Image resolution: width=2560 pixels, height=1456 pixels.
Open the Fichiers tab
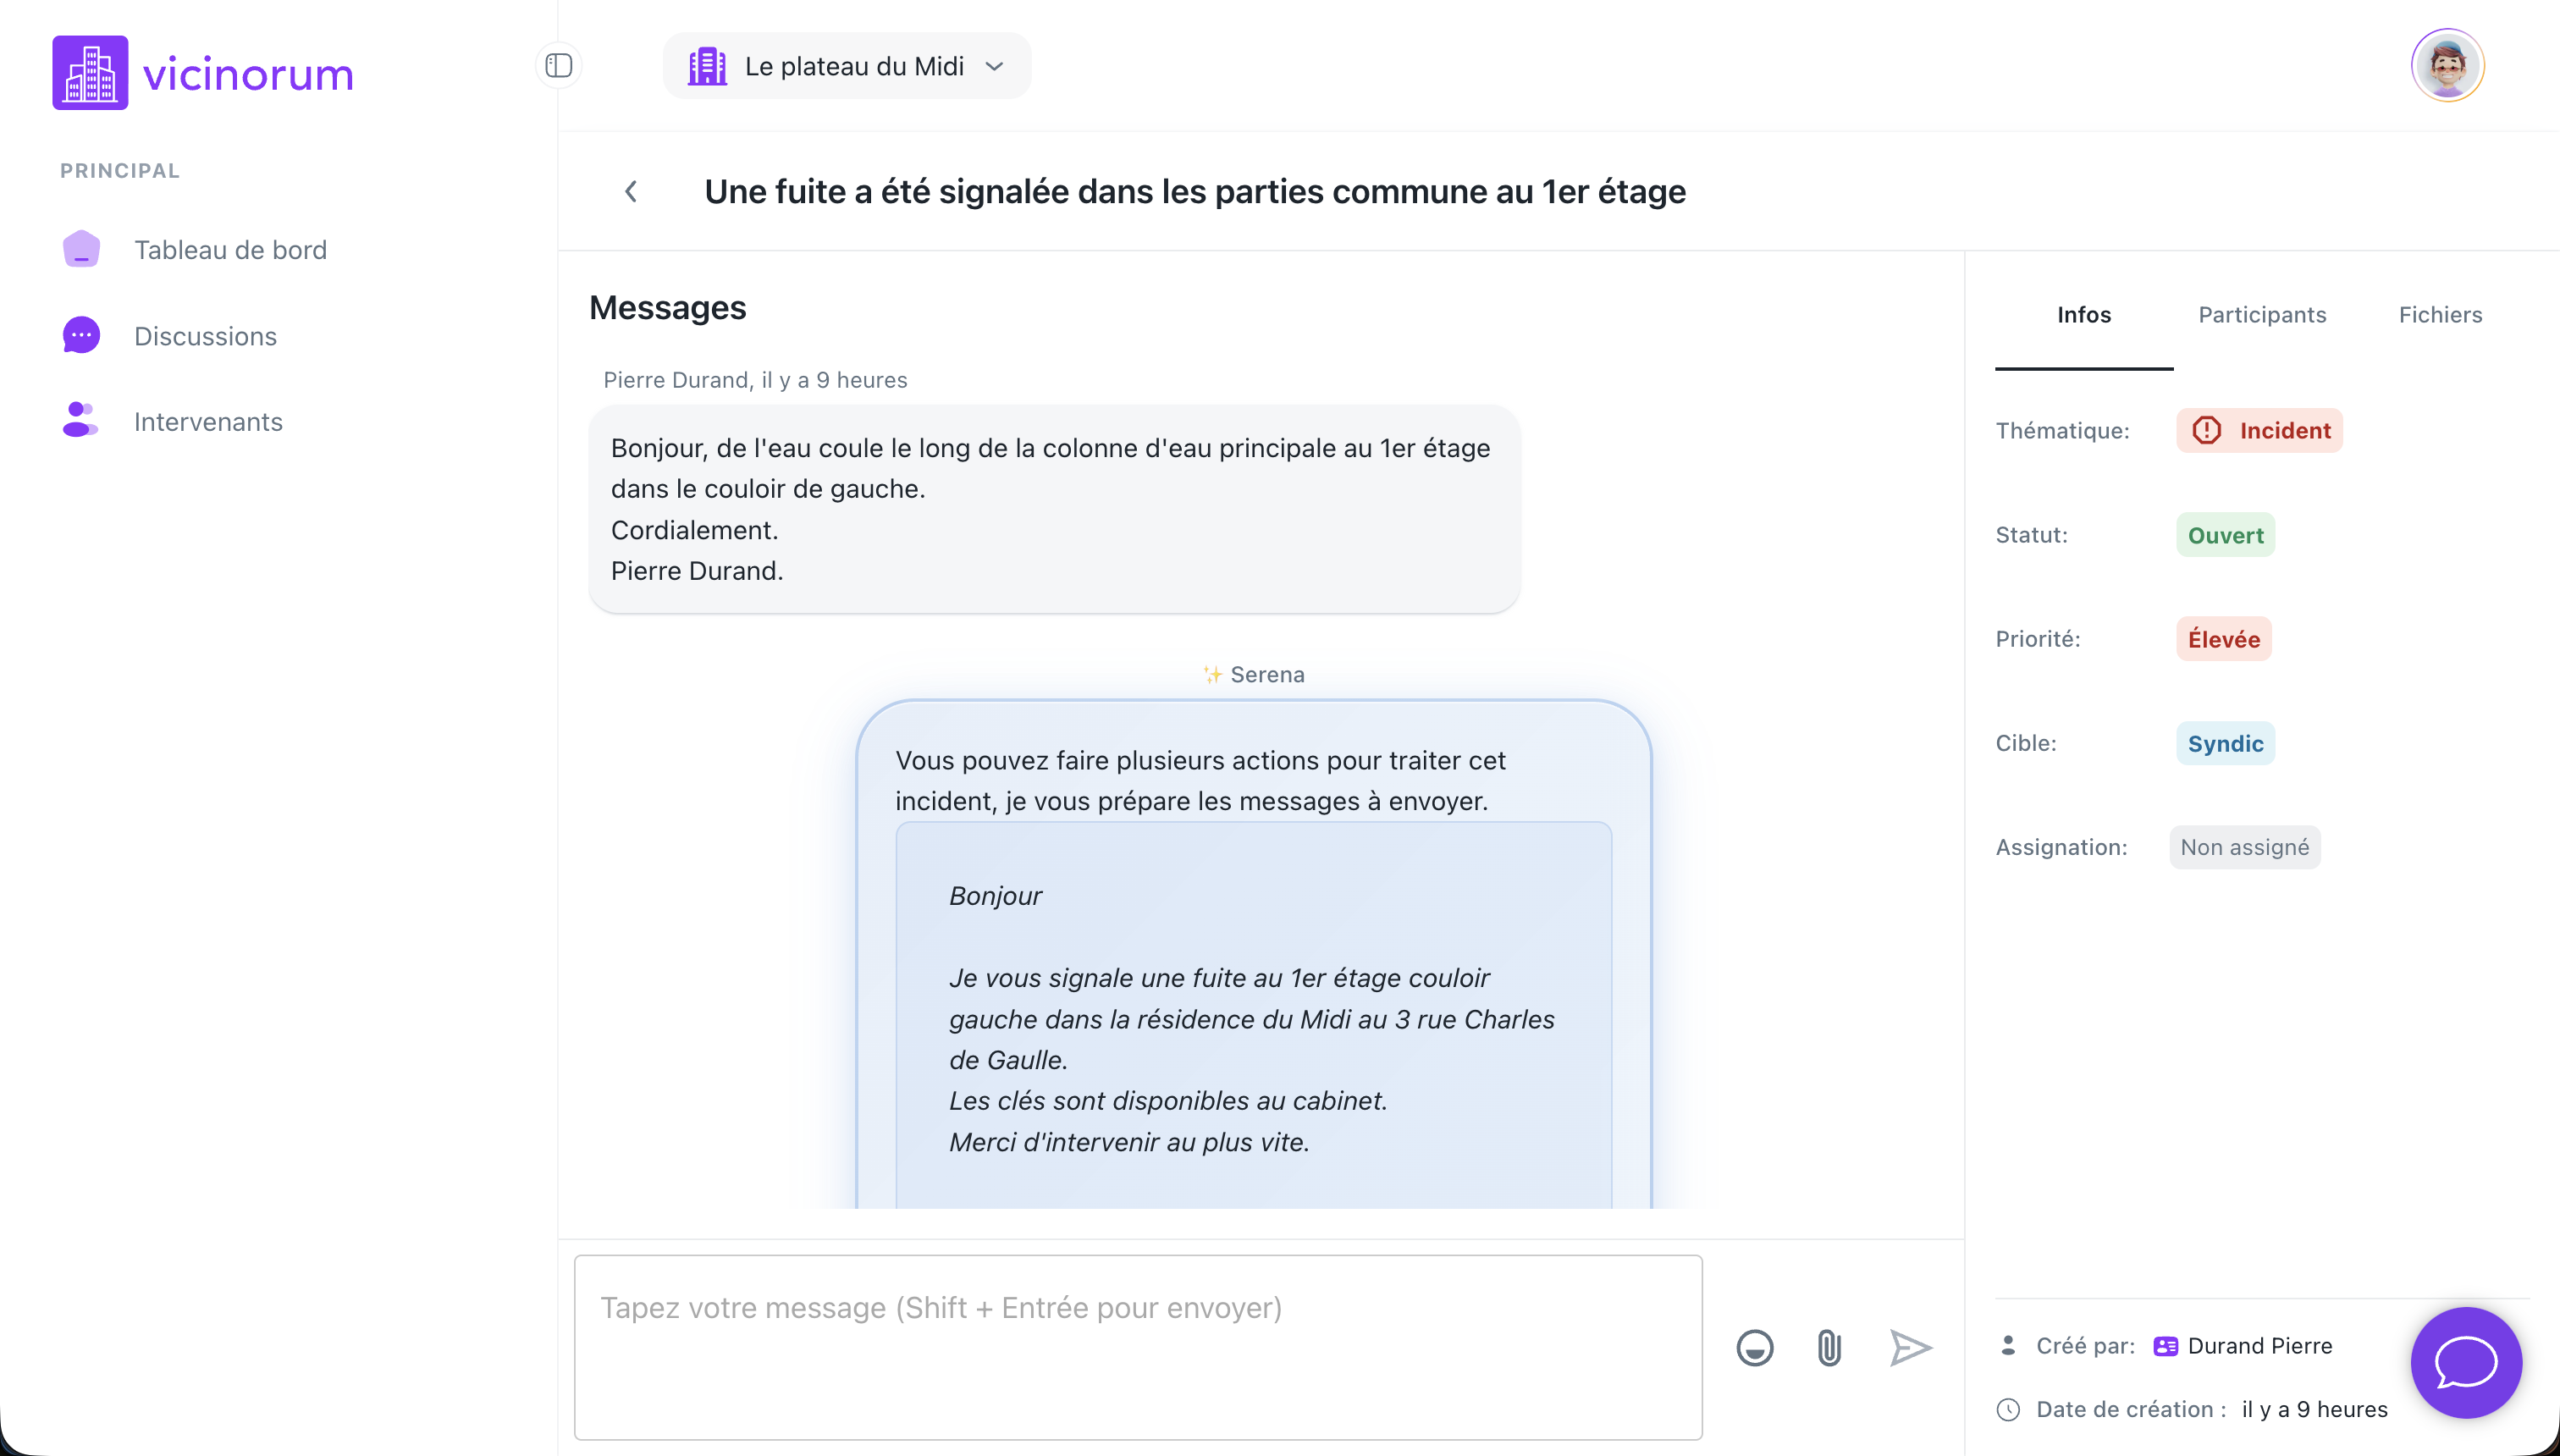click(x=2440, y=314)
